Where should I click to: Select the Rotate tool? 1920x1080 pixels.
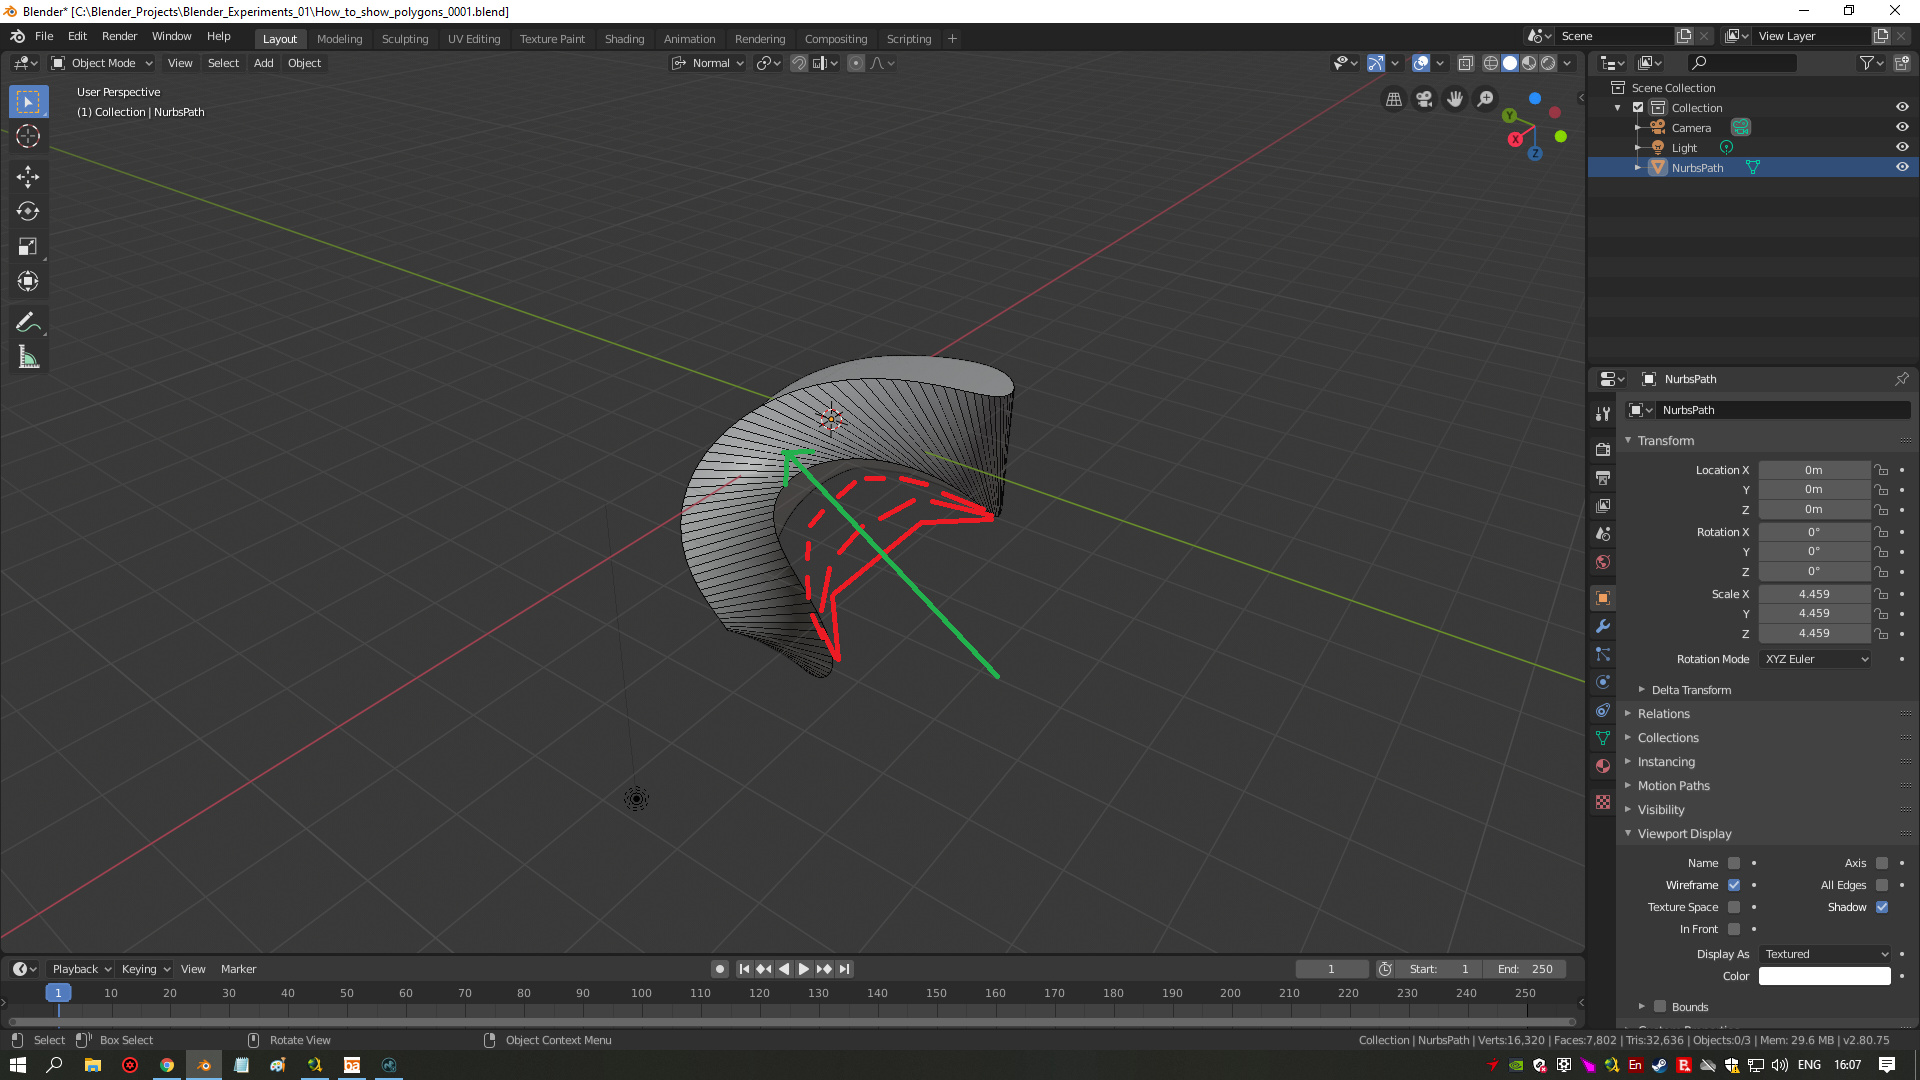[28, 211]
